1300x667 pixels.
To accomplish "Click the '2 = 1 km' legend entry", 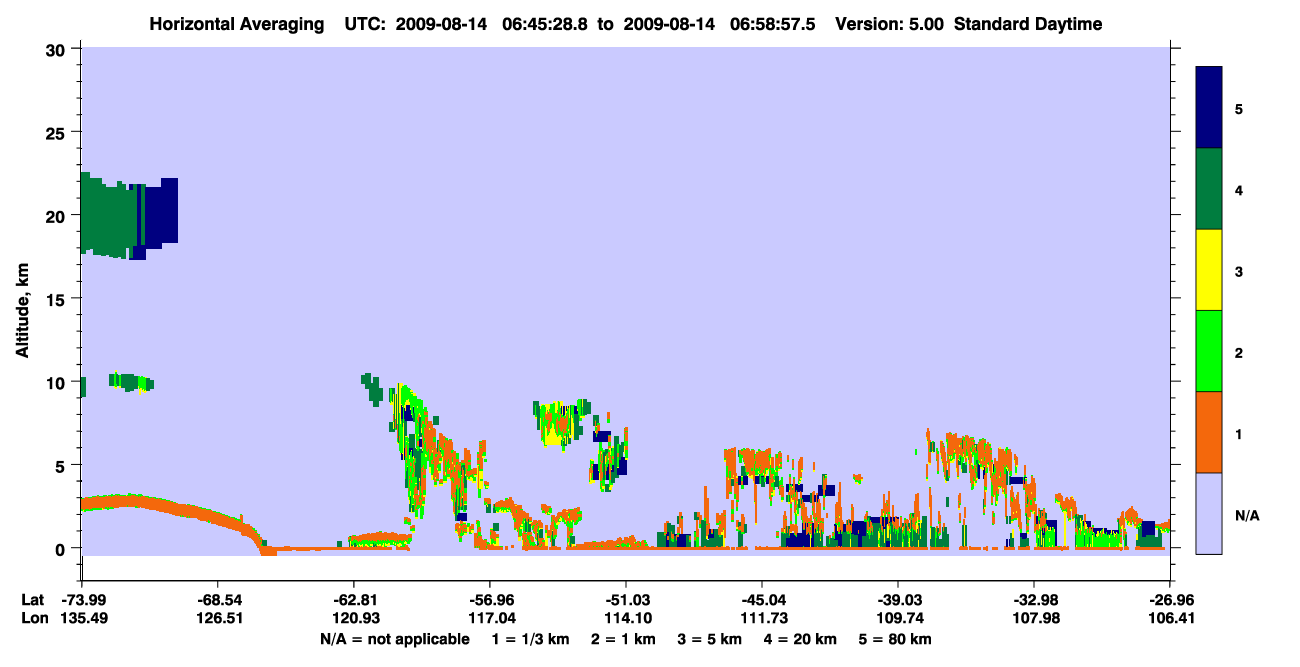I will pos(625,639).
